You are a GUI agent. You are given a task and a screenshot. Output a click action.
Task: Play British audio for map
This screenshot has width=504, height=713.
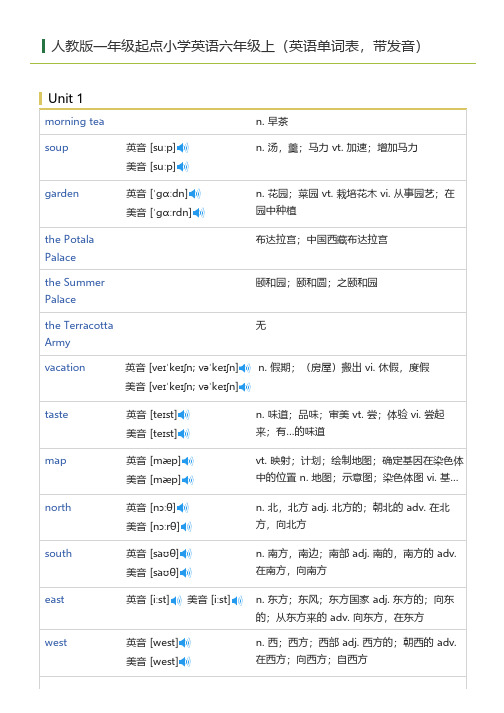click(187, 461)
